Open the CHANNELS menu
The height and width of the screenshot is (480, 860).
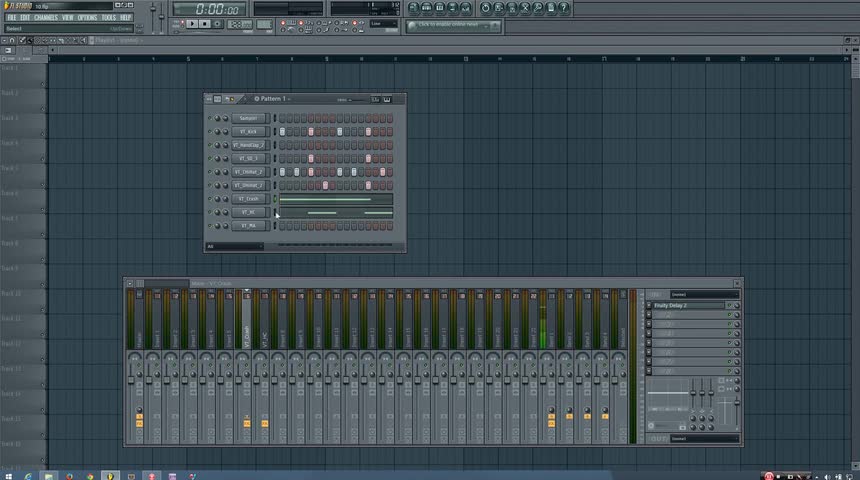[x=45, y=17]
